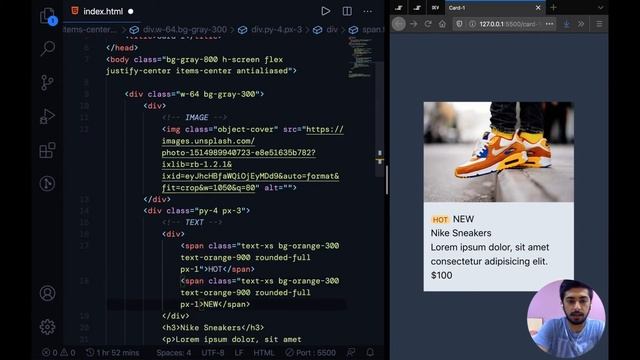Click the sneaker image in preview
Screen dimensions: 640x360
tap(498, 152)
